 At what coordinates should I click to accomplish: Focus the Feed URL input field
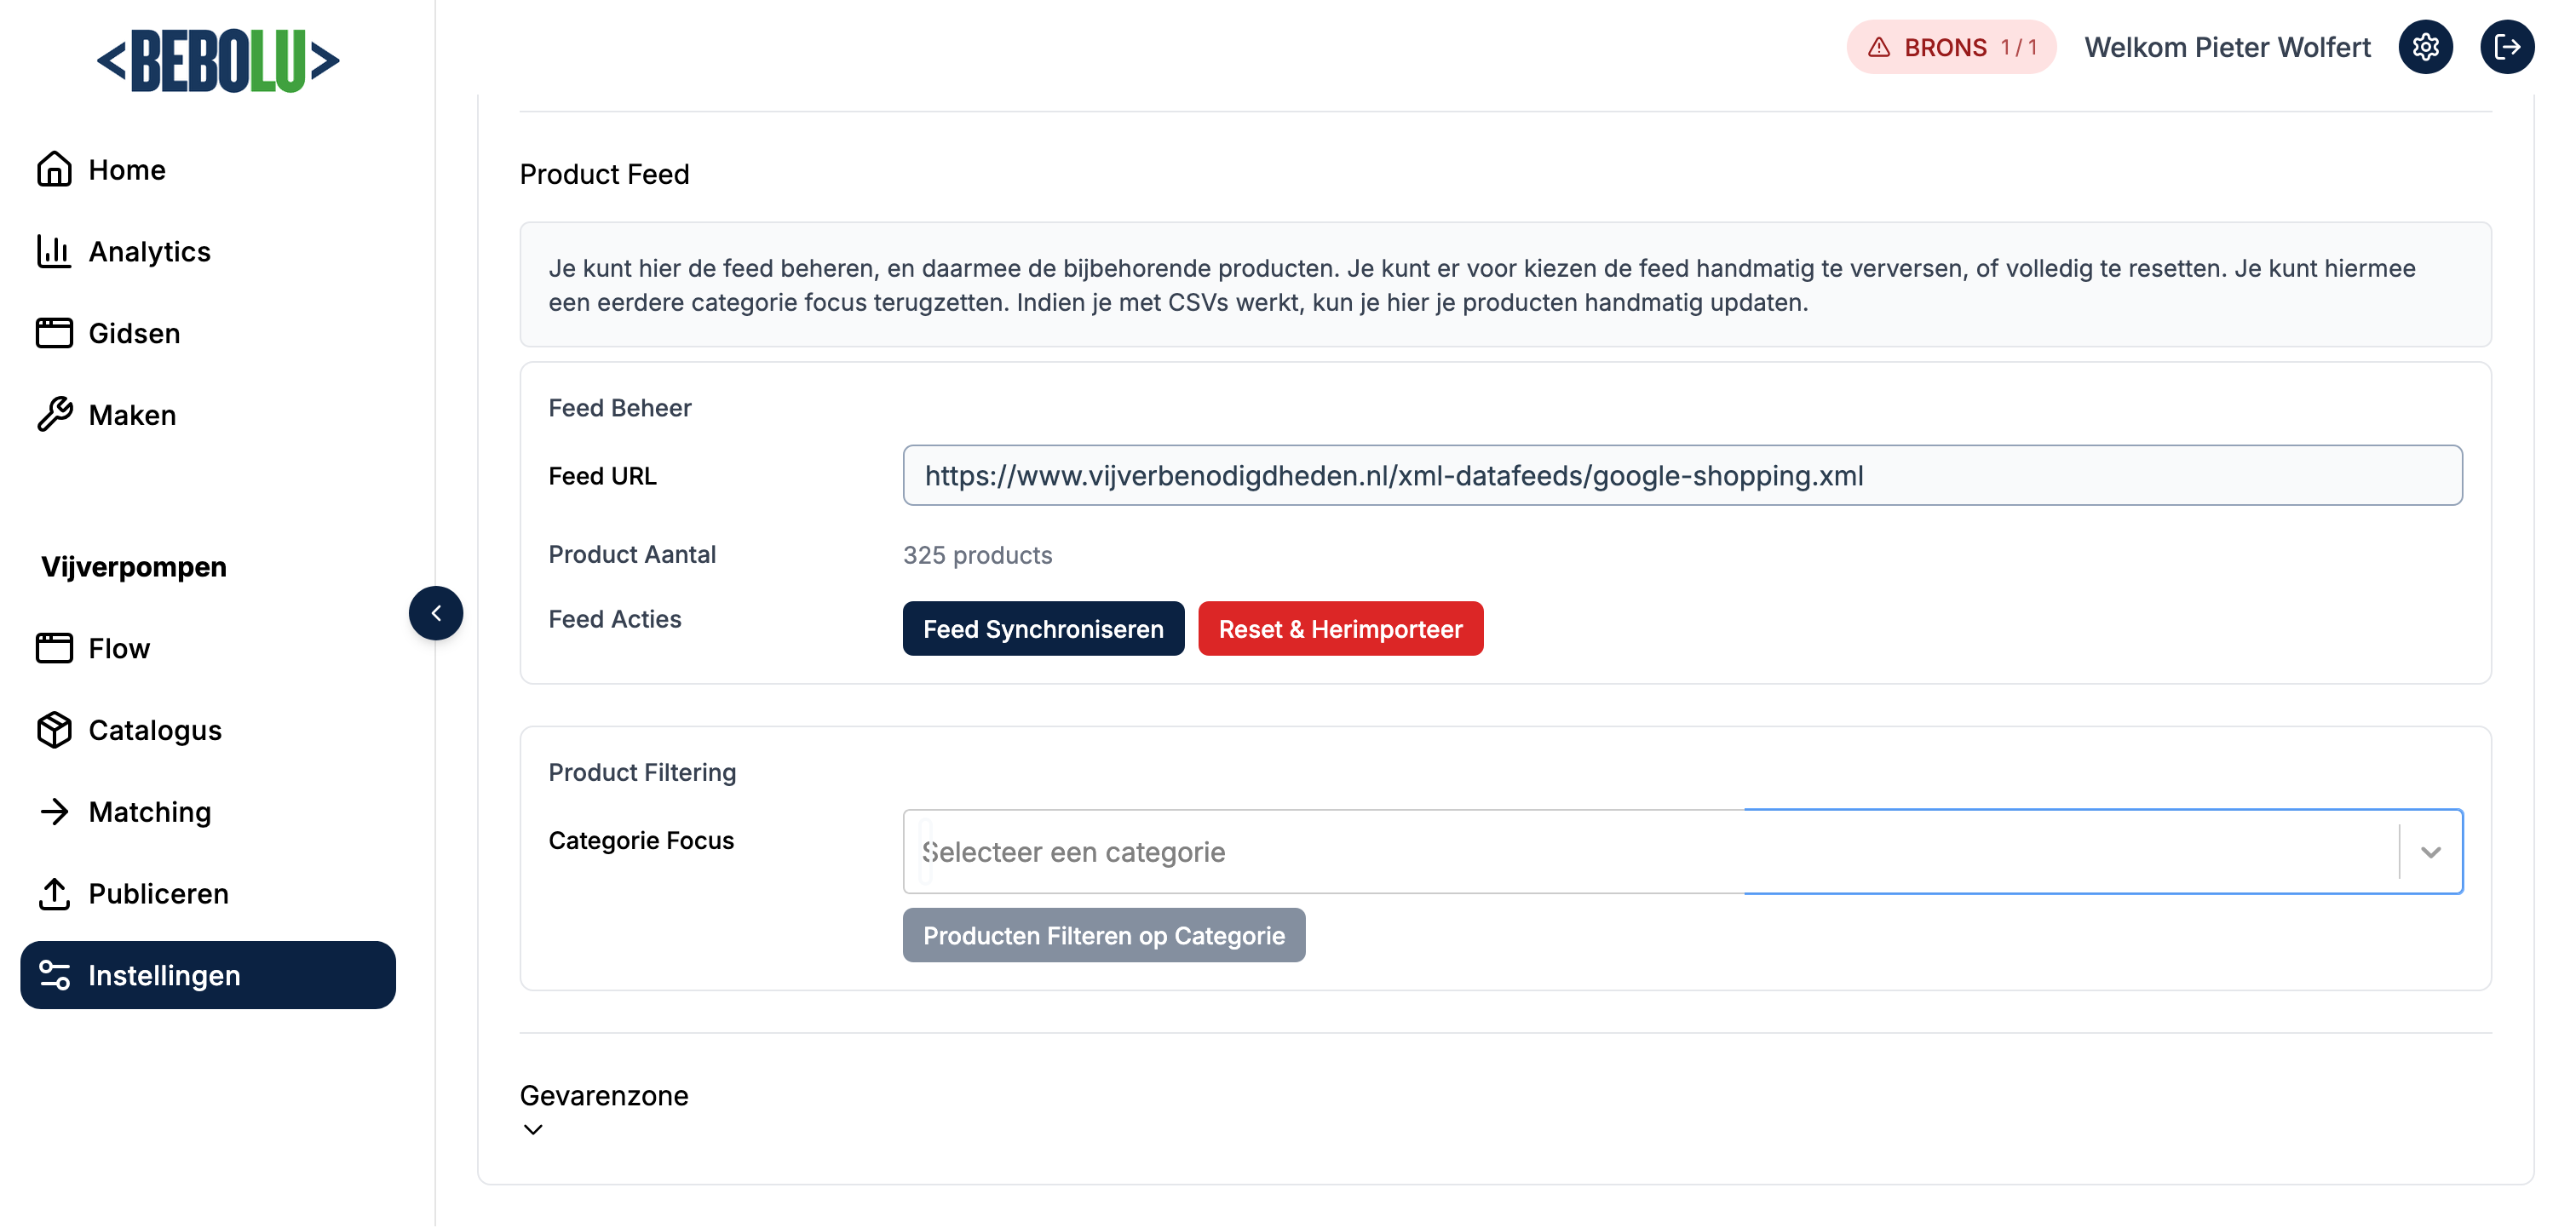[x=1682, y=476]
